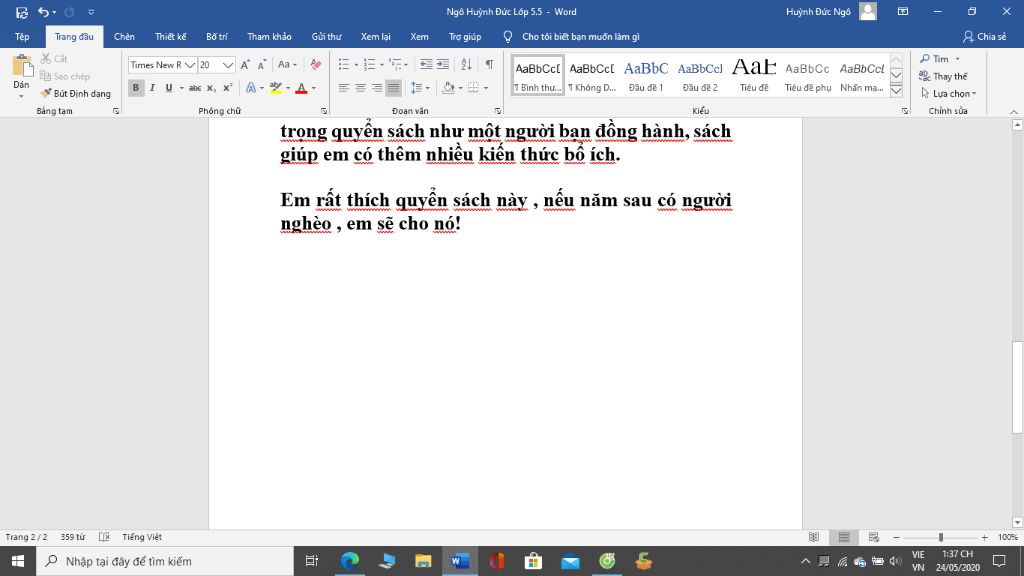
Task: Increase paragraph indent
Action: (x=443, y=65)
